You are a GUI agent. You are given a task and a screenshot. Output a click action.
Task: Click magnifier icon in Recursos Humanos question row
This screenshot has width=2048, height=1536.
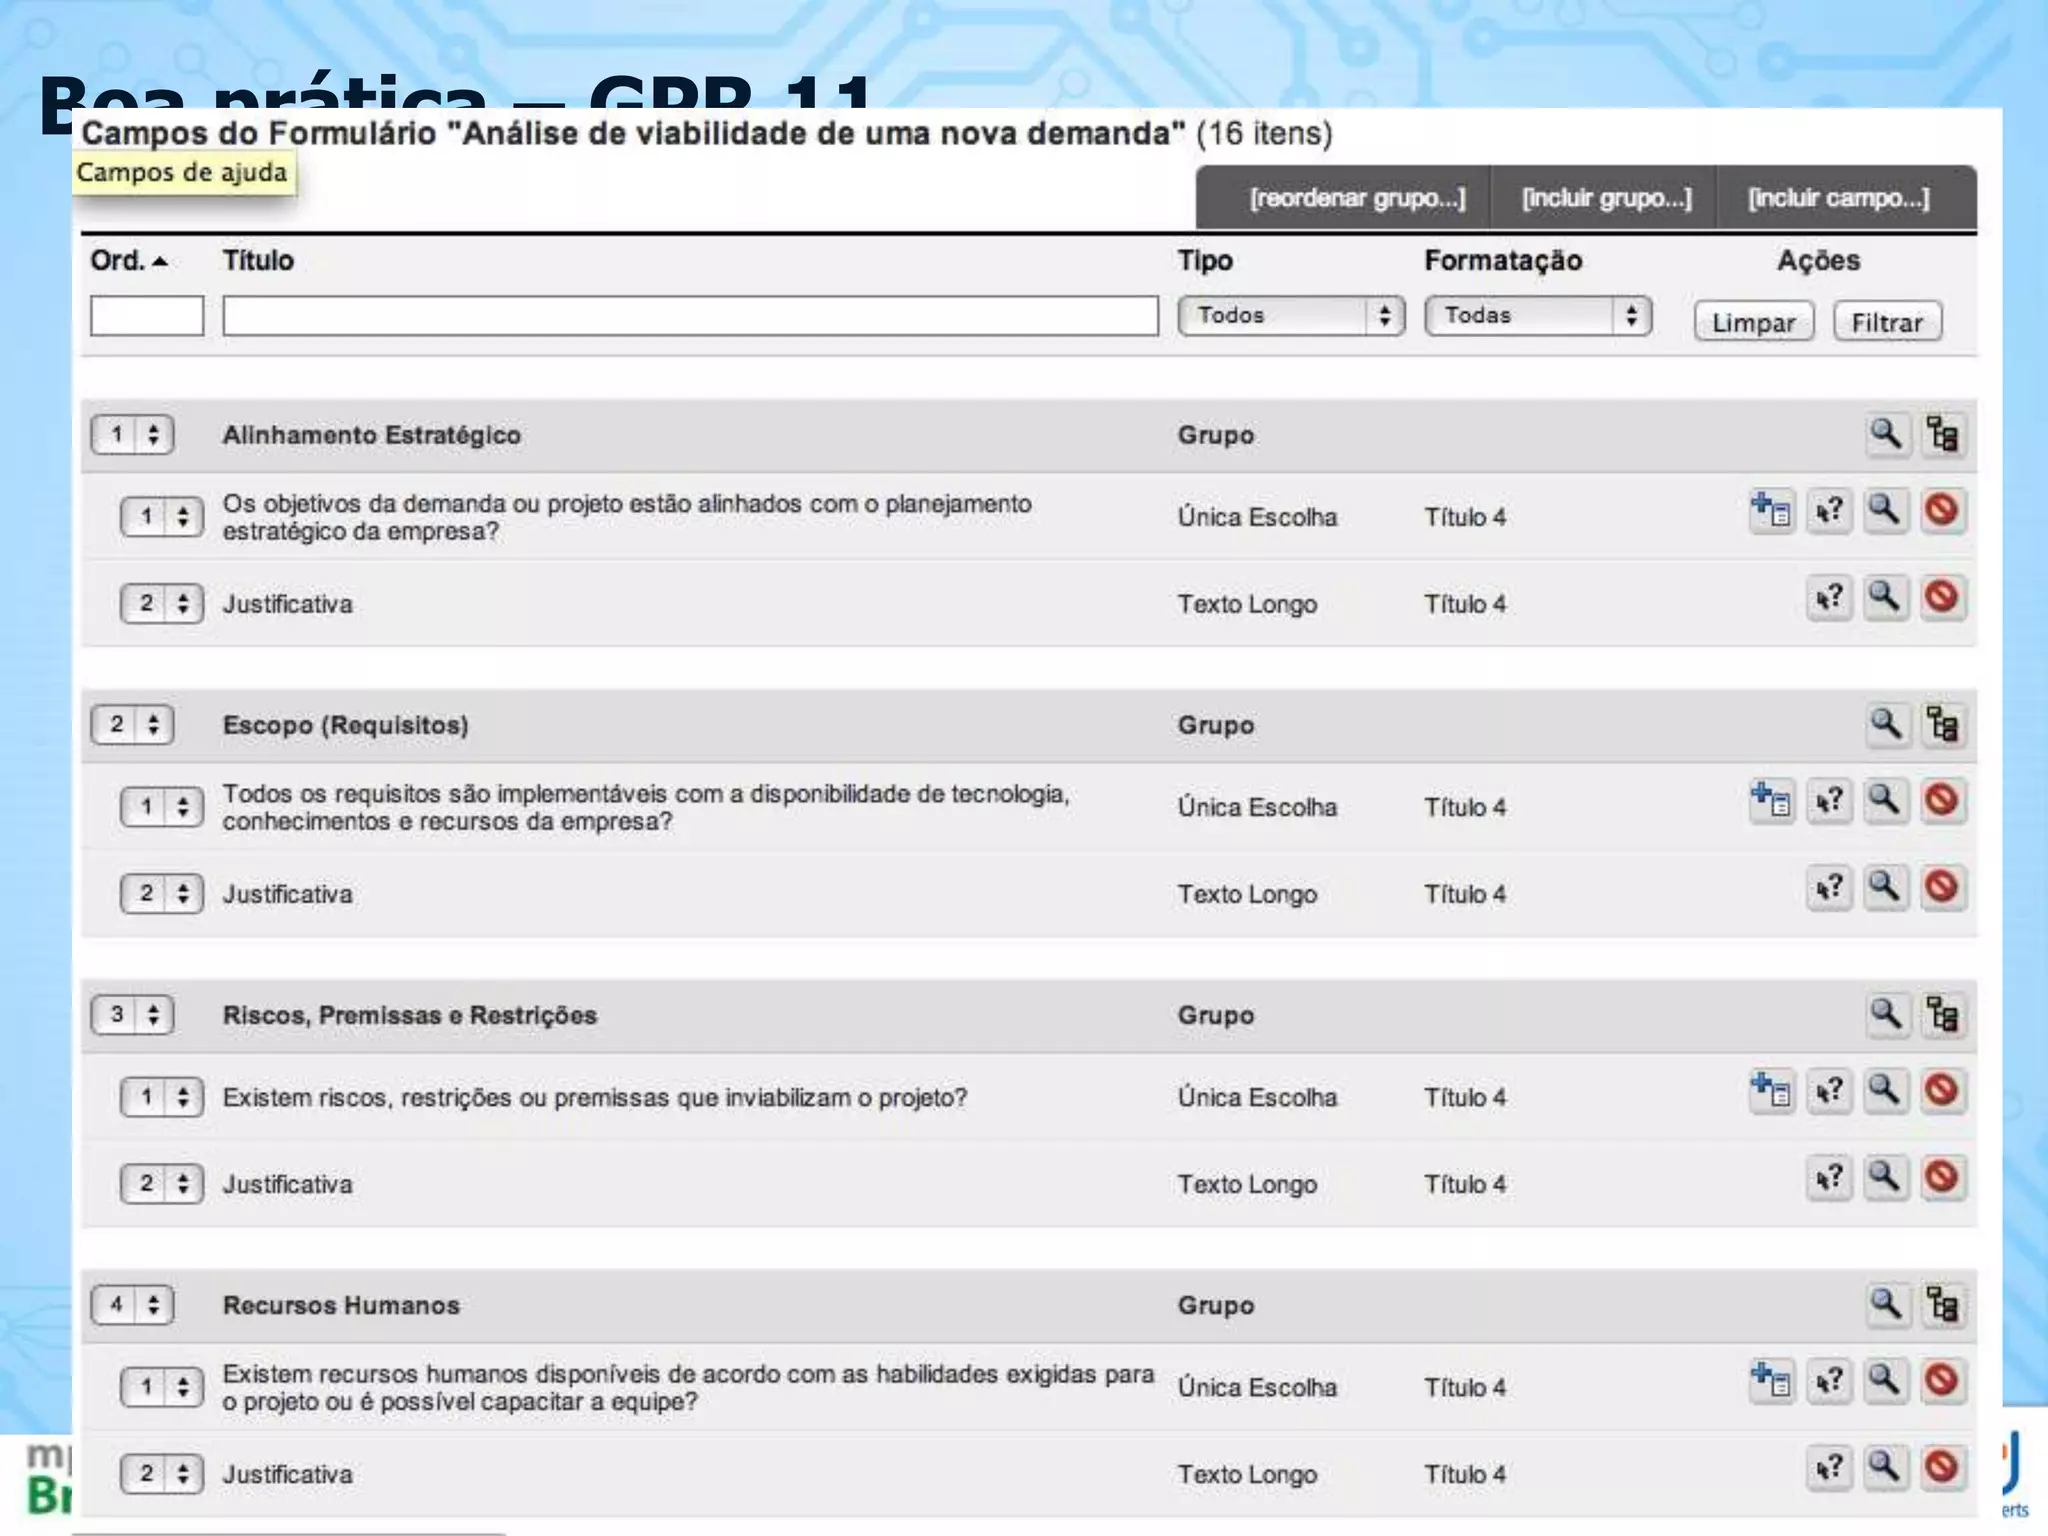tap(1885, 1381)
